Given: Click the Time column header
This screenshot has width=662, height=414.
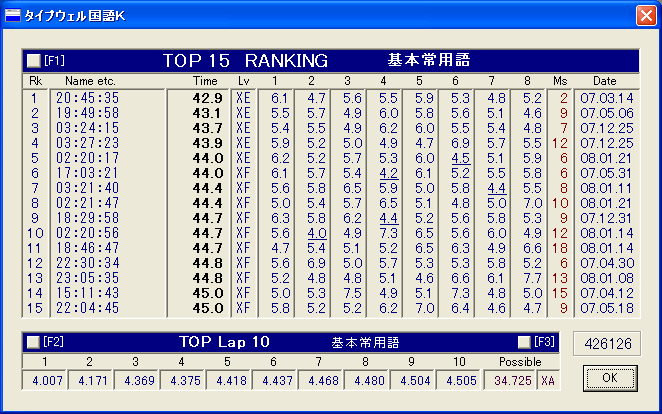Looking at the screenshot, I should (x=205, y=81).
